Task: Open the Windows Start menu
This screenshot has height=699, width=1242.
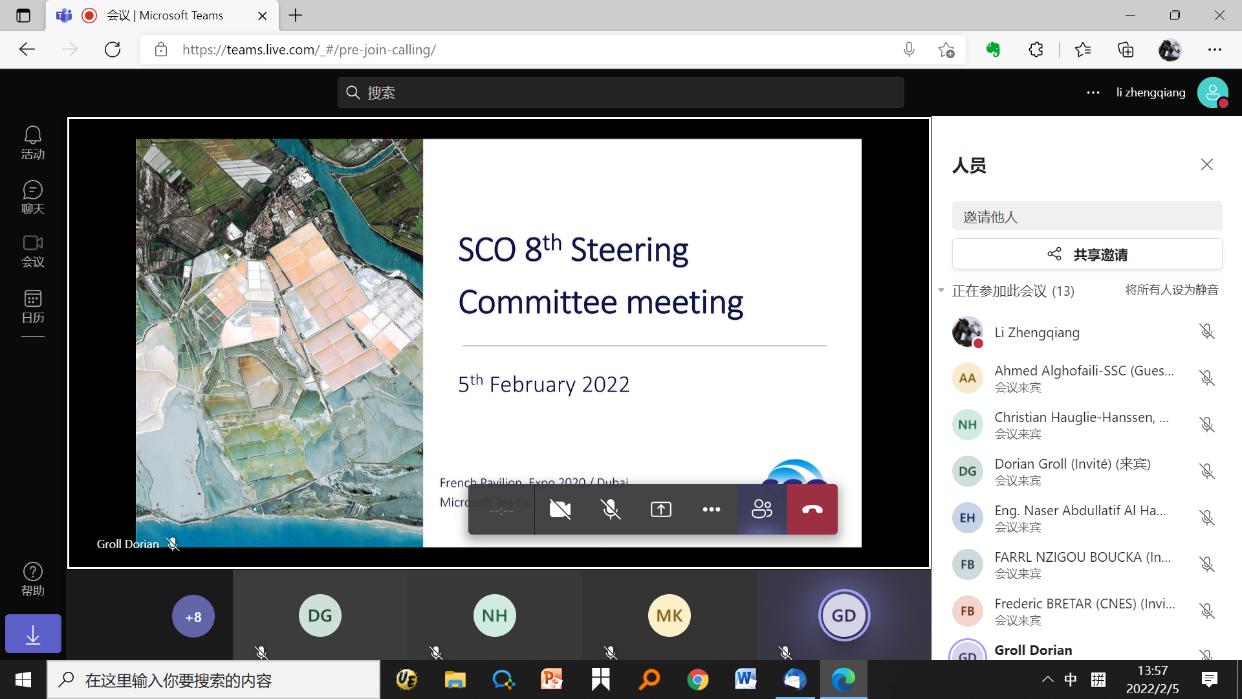Action: point(23,680)
